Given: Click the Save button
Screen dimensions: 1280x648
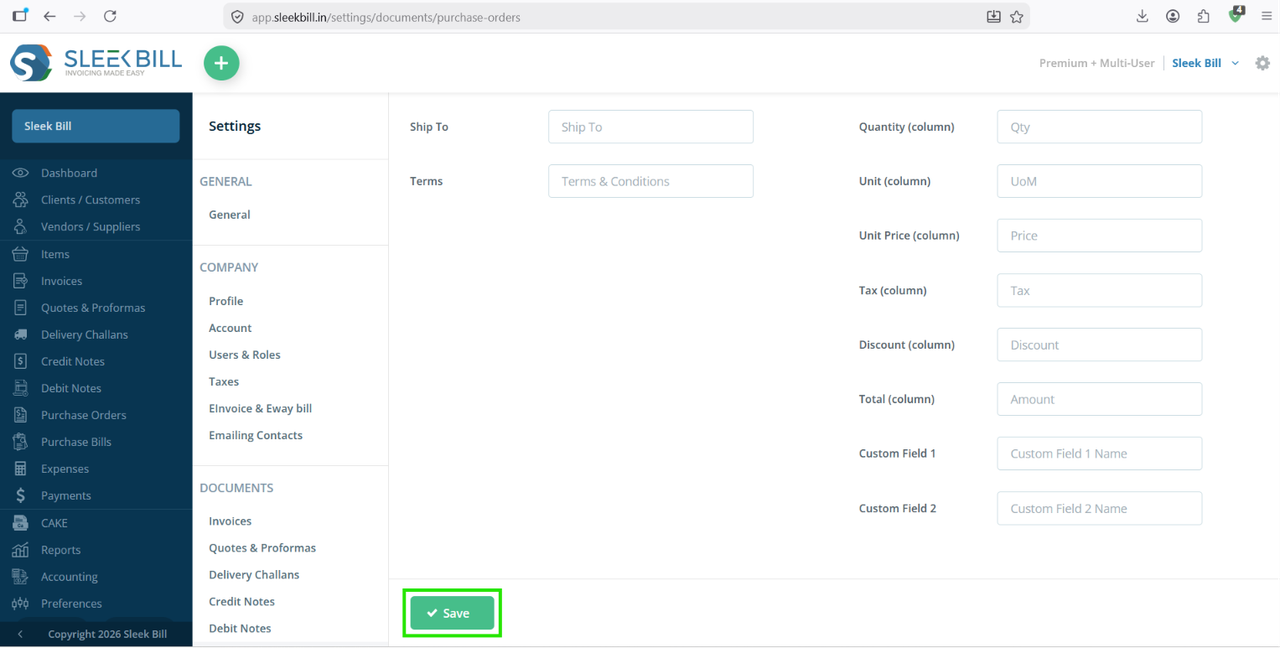Looking at the screenshot, I should [452, 613].
